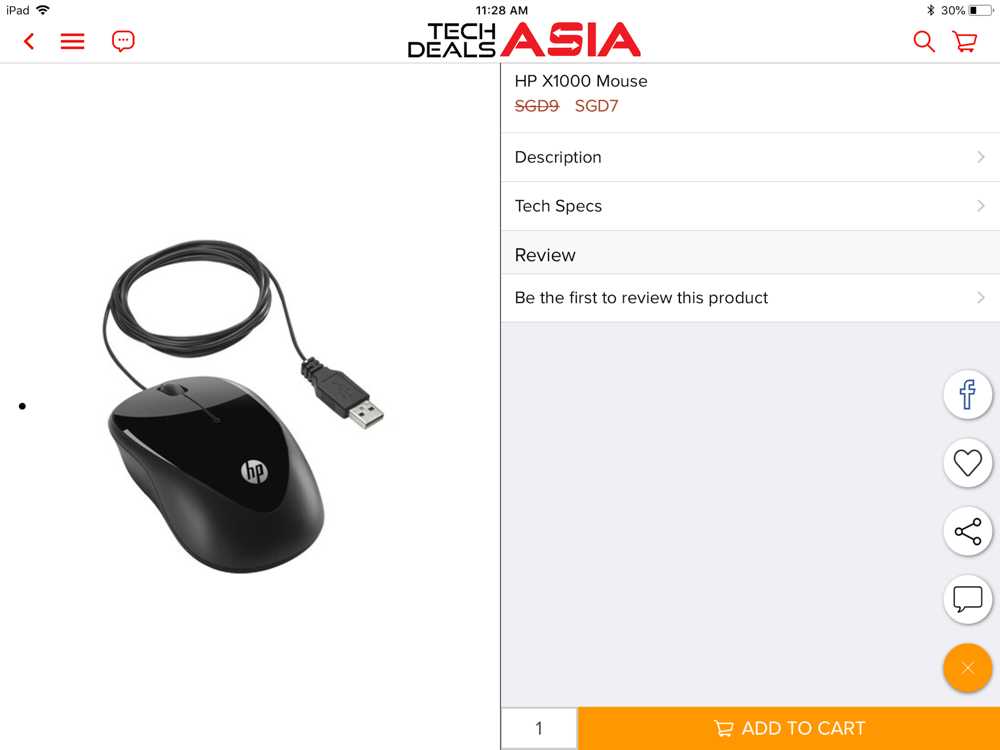Open the chat bubble icon in header
The height and width of the screenshot is (750, 1000).
coord(123,41)
